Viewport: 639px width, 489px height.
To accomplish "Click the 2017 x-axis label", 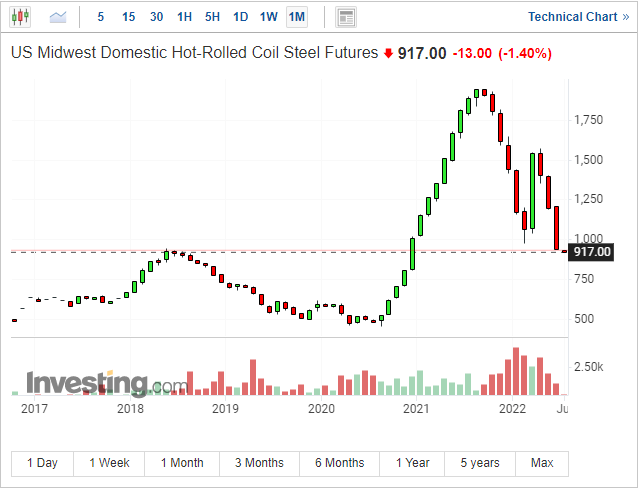I will point(34,408).
